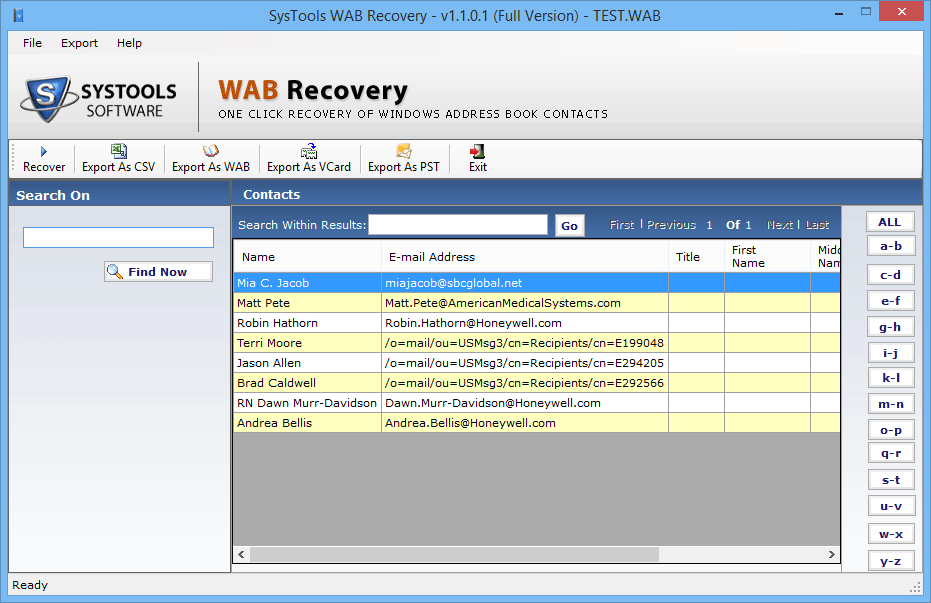The image size is (931, 603).
Task: Filter contacts by u-v
Action: tap(891, 506)
